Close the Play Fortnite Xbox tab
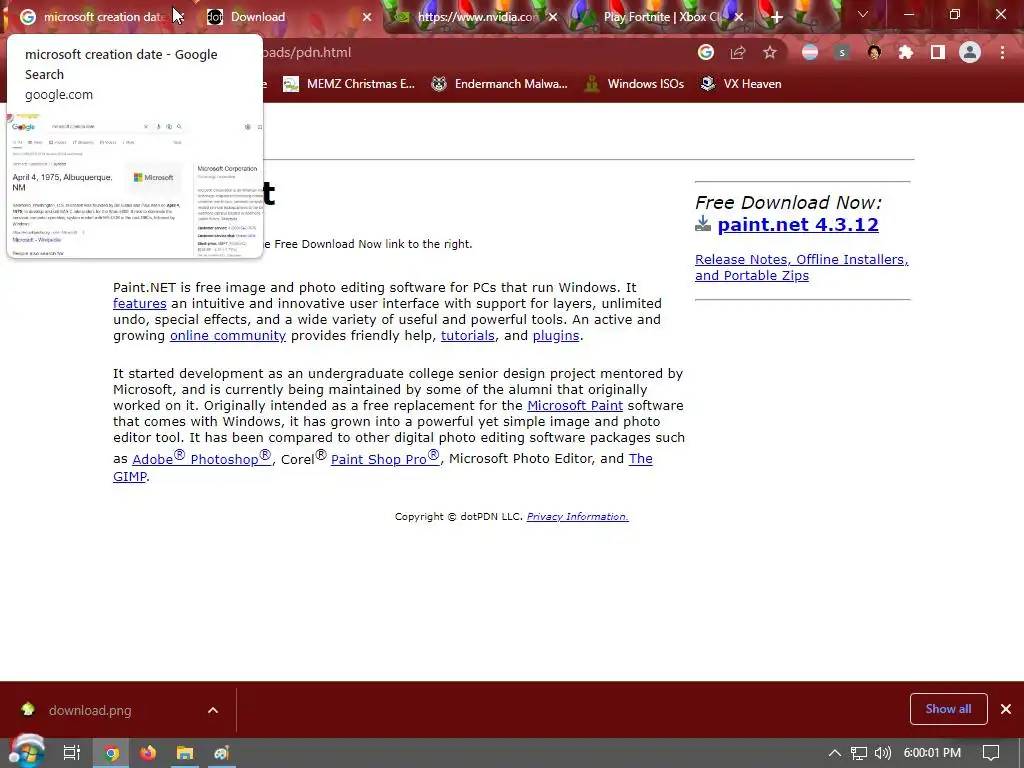Screen dimensions: 1024x768 pyautogui.click(x=739, y=17)
